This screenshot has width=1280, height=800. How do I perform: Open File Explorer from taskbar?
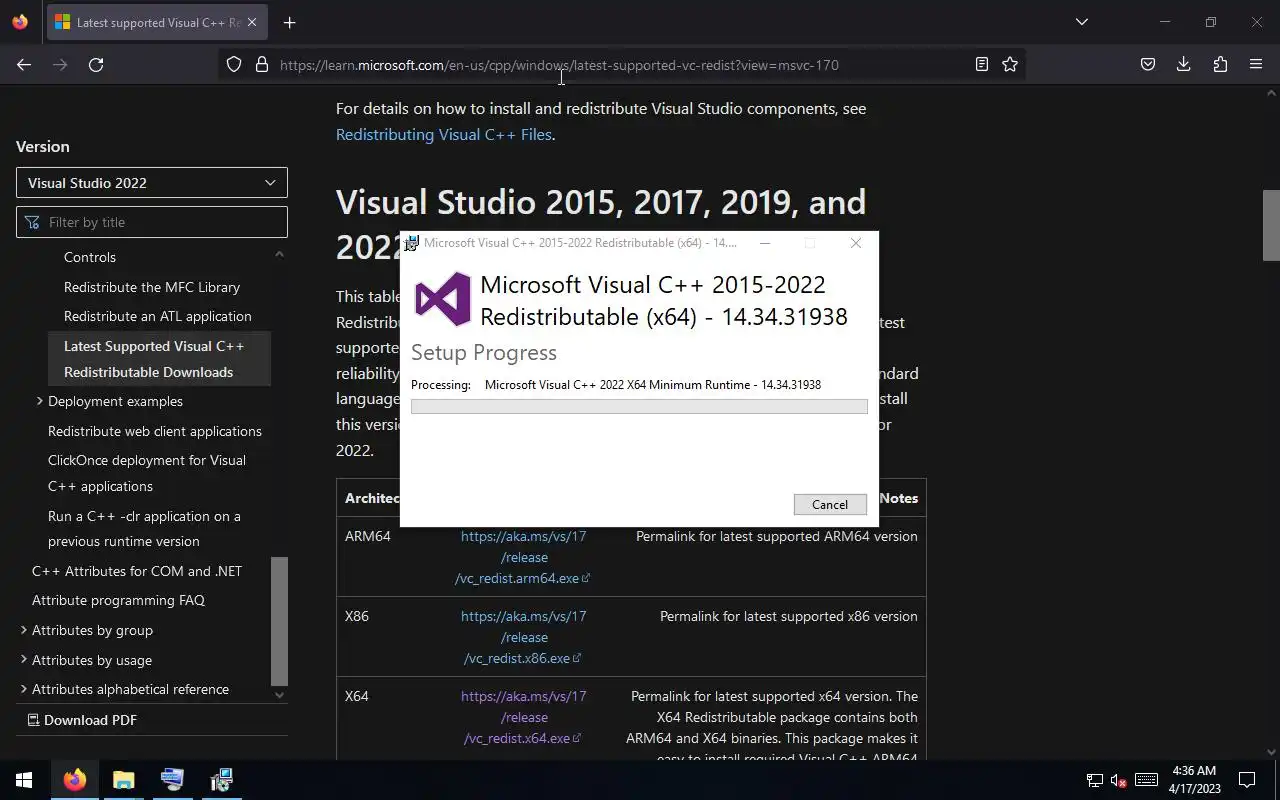123,780
